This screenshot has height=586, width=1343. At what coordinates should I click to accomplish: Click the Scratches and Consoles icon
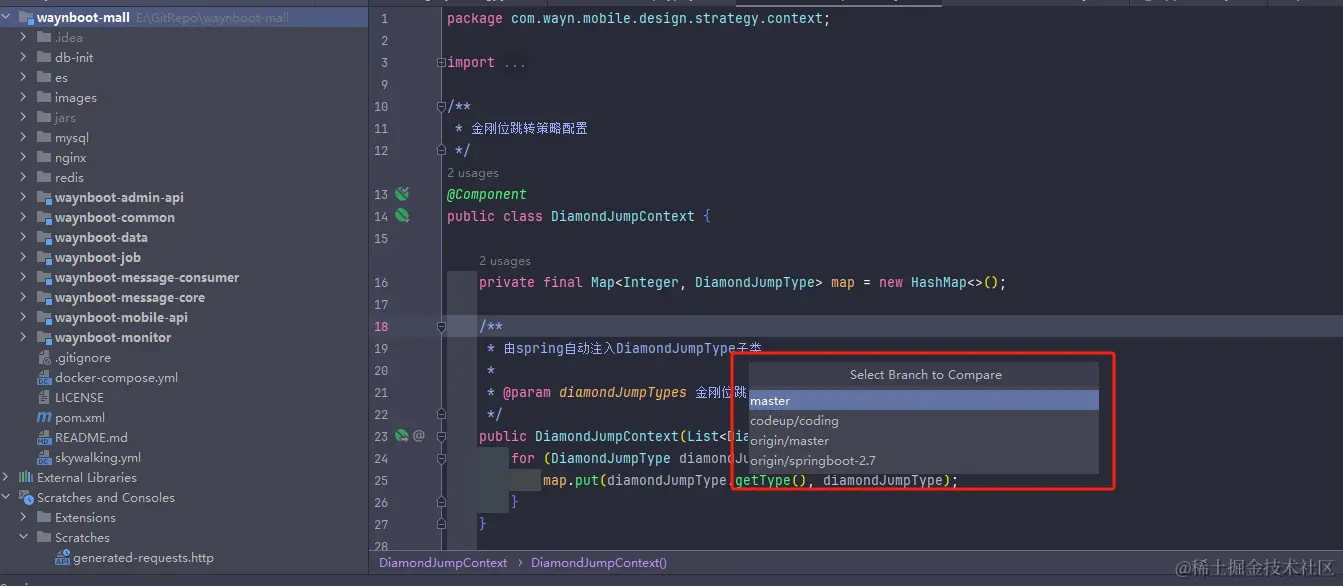pos(26,498)
